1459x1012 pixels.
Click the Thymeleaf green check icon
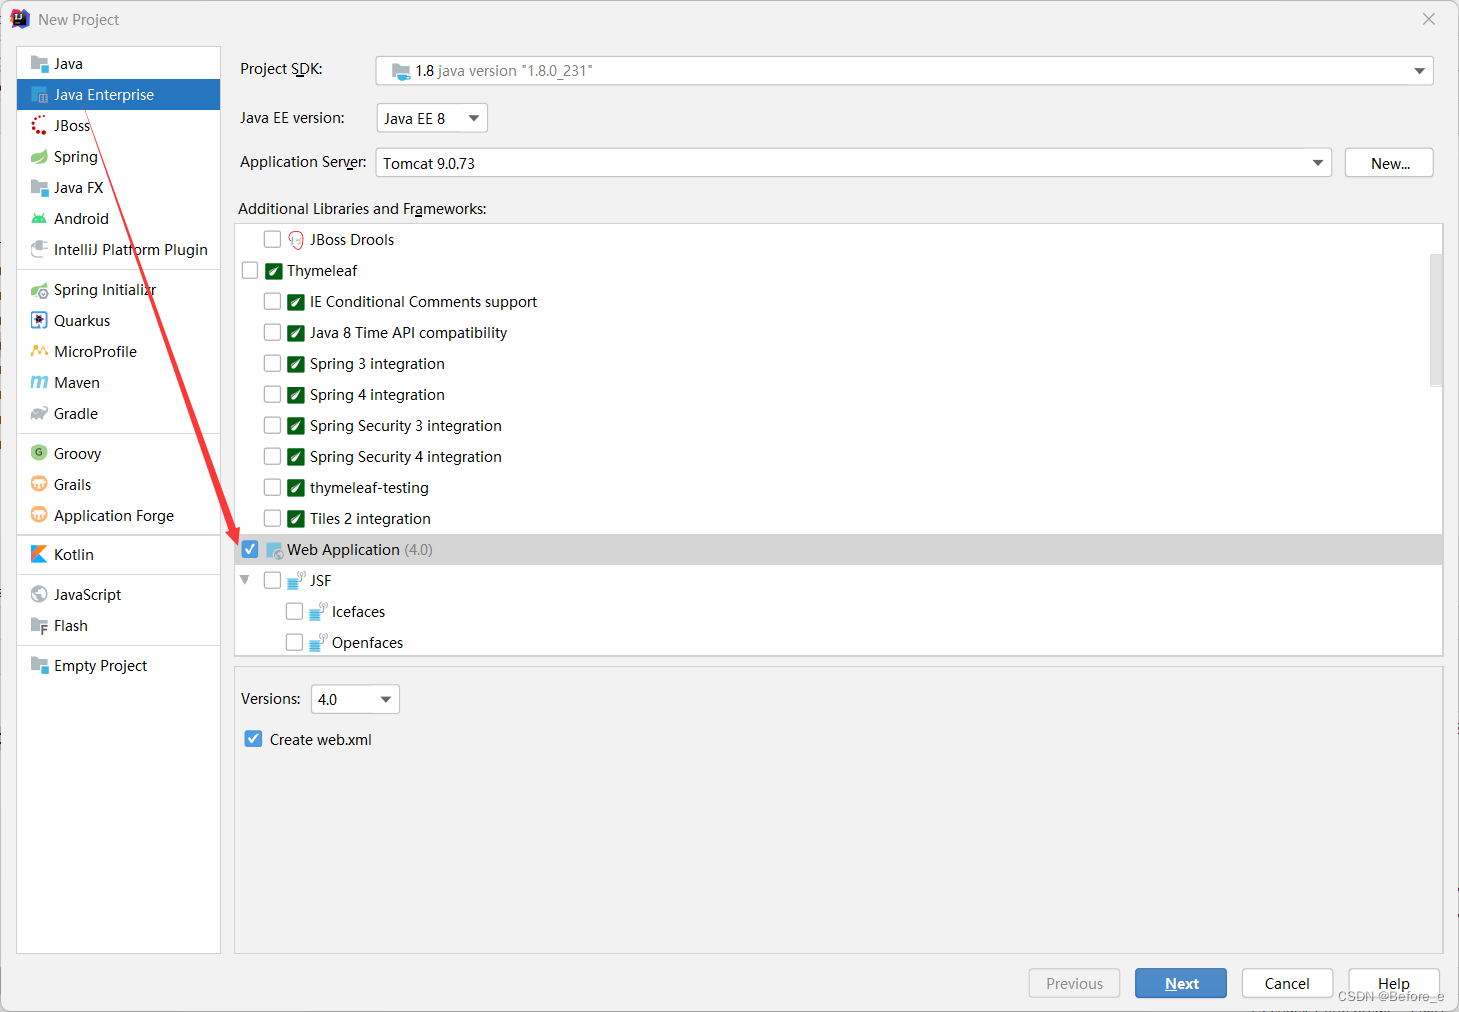point(274,271)
